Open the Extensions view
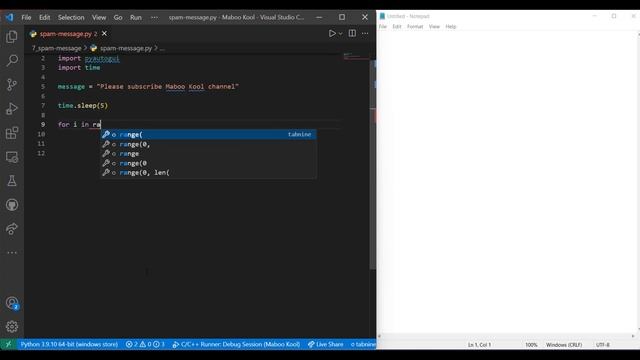640x360 pixels. pyautogui.click(x=12, y=133)
